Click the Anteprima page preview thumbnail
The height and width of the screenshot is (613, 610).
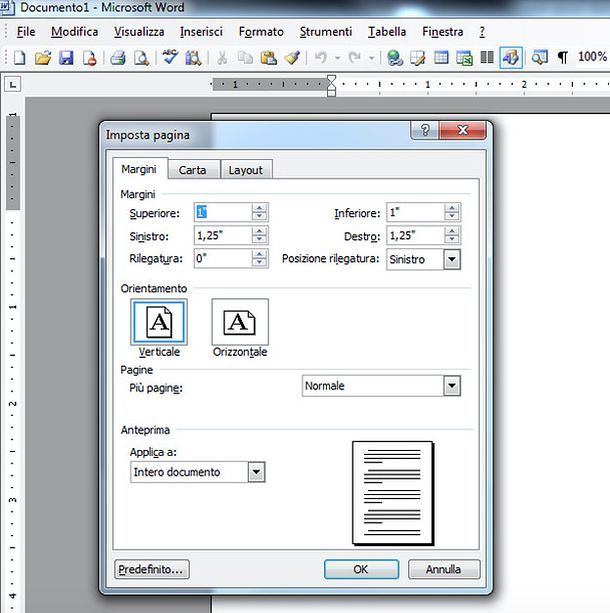click(393, 493)
